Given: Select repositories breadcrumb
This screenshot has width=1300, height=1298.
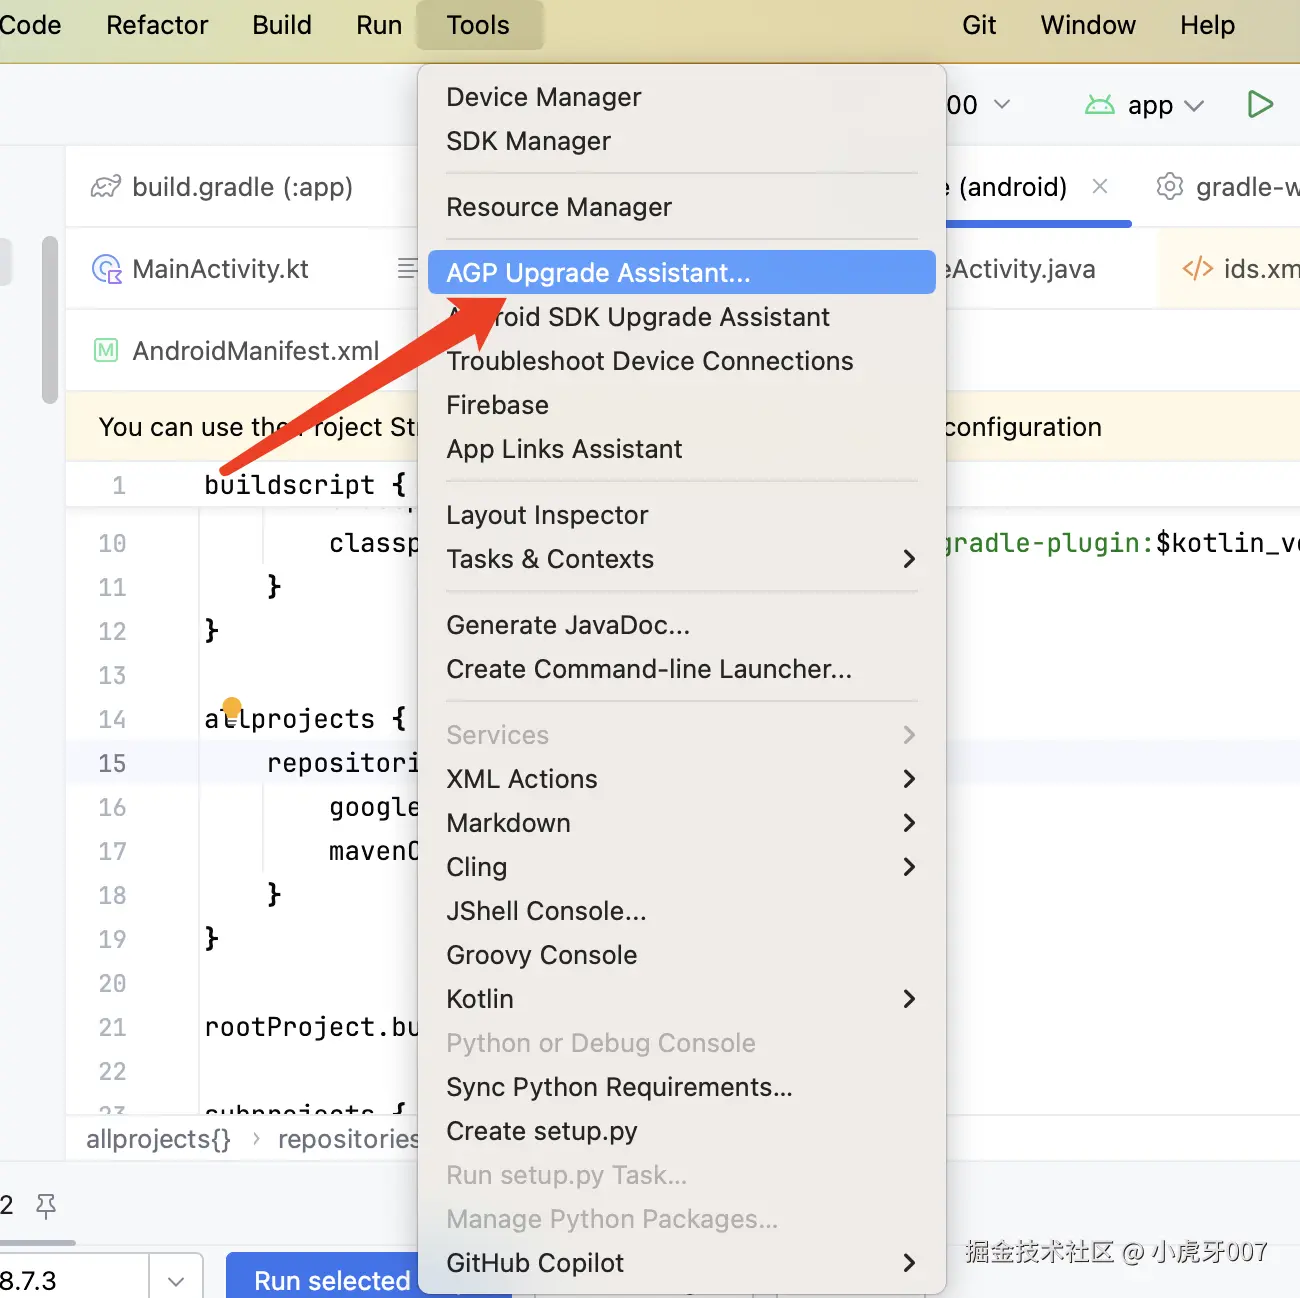Looking at the screenshot, I should pyautogui.click(x=348, y=1139).
